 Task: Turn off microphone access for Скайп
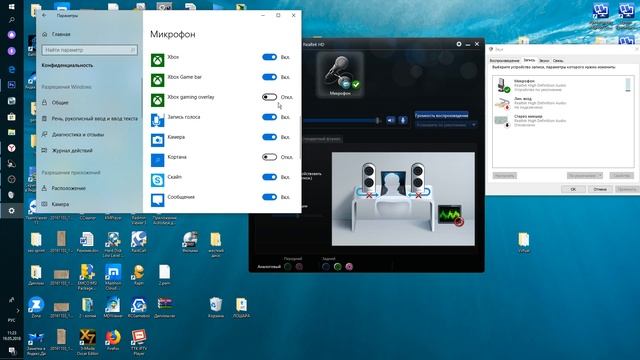tap(269, 177)
